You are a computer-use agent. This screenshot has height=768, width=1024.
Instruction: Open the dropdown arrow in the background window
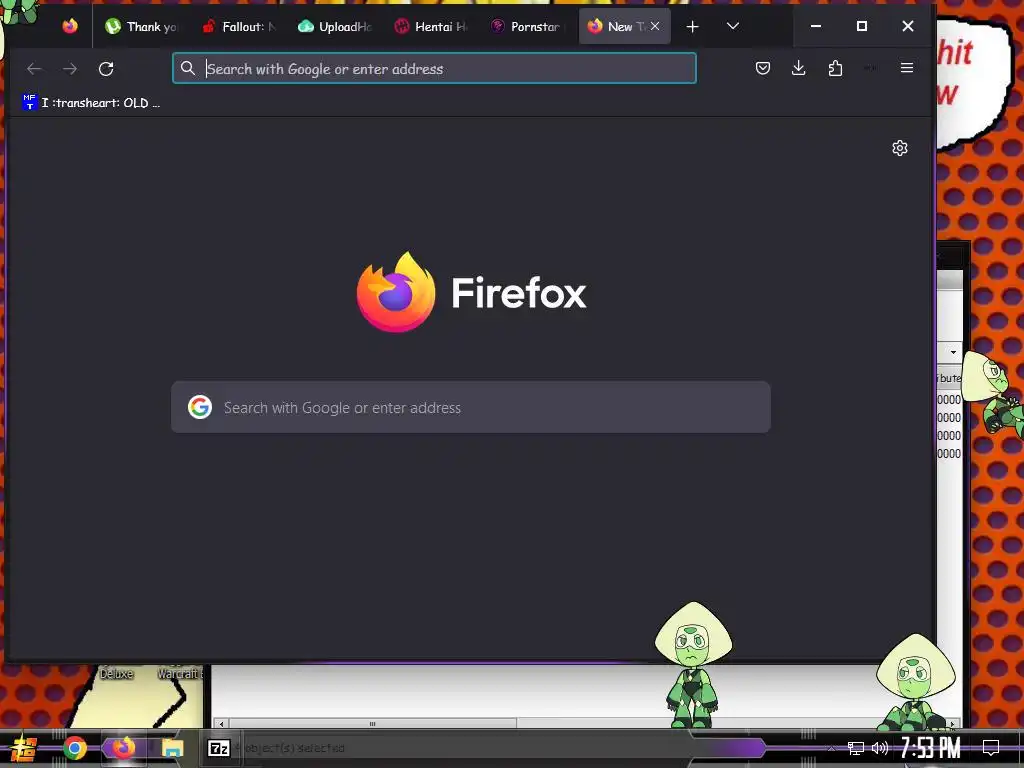[x=953, y=353]
